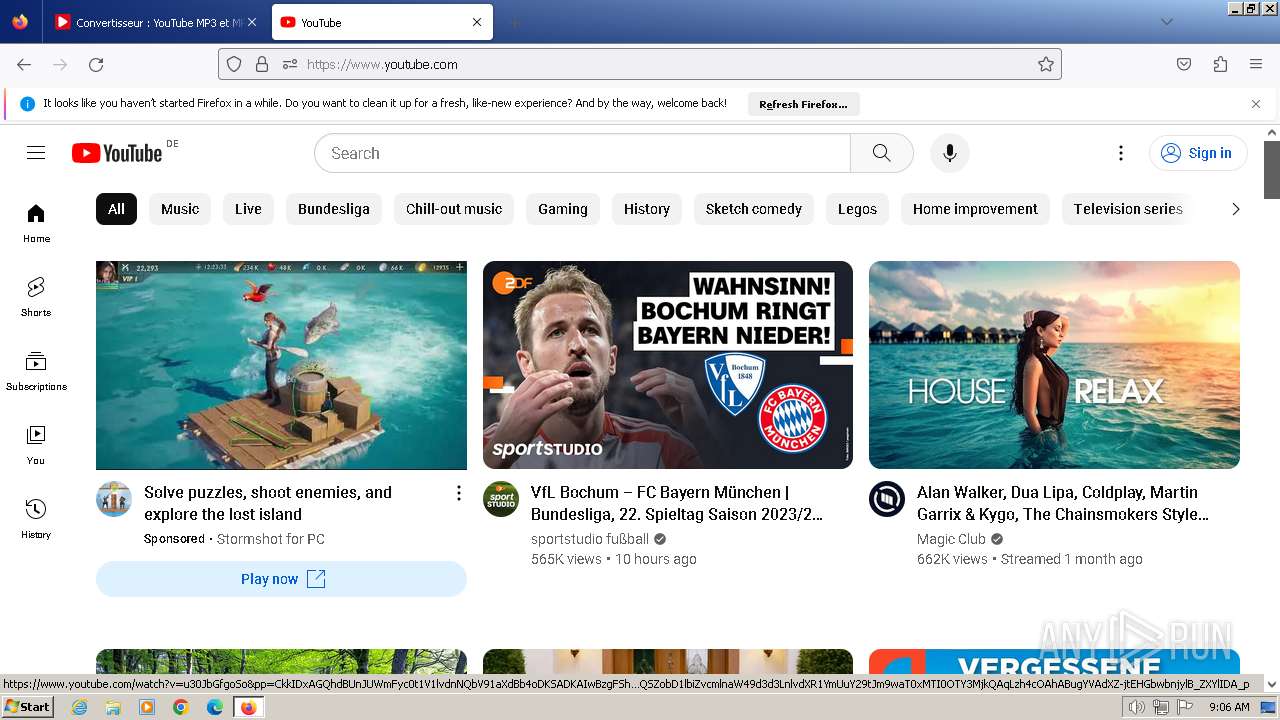Click the Sign in button
Screen dimensions: 1280x720
click(1198, 153)
